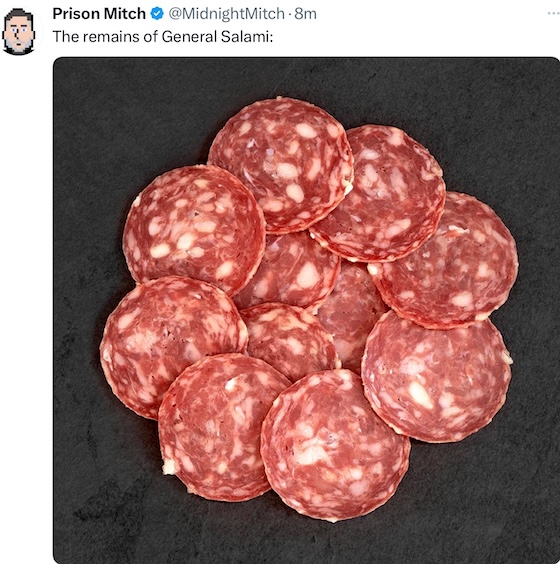This screenshot has height=564, width=560.
Task: Click the slate area below the salami
Action: tap(306, 543)
